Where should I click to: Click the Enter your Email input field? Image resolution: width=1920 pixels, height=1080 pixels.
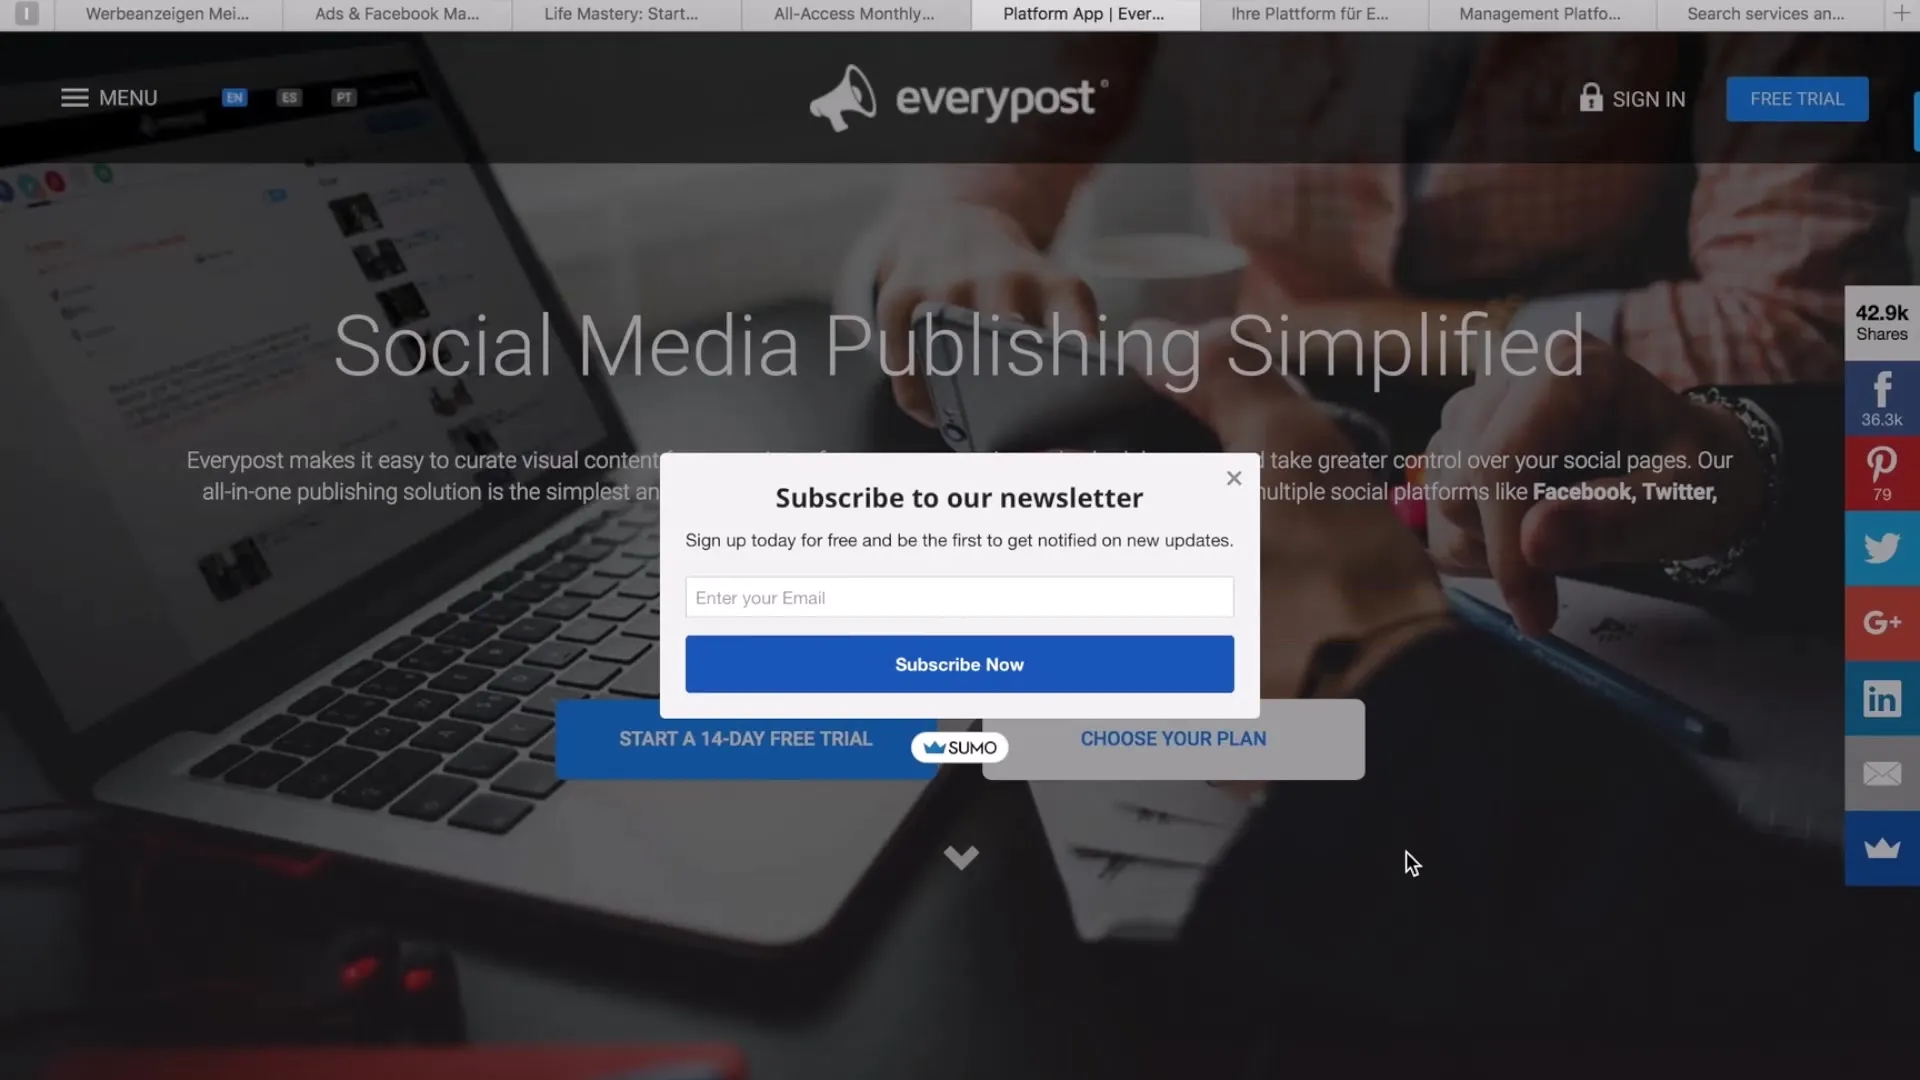959,596
